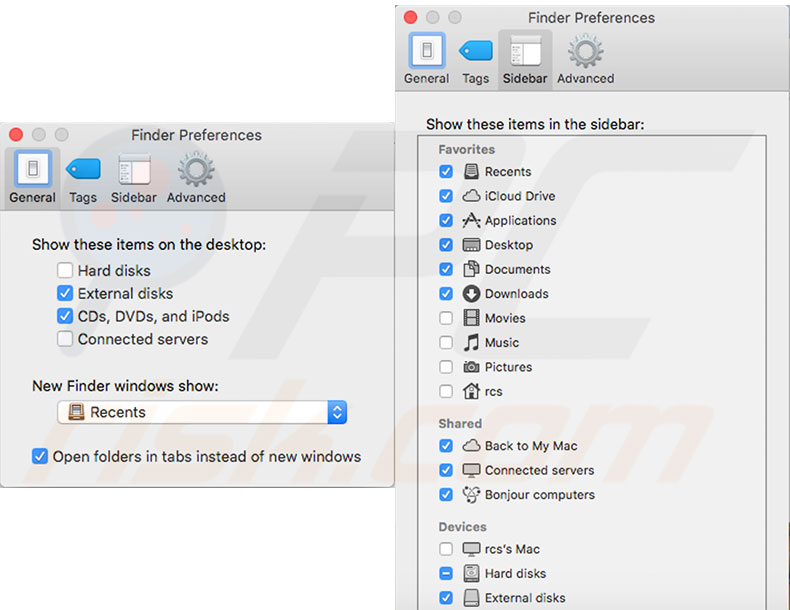The image size is (790, 610).
Task: Uncheck Bonjour computers checkbox
Action: (x=446, y=495)
